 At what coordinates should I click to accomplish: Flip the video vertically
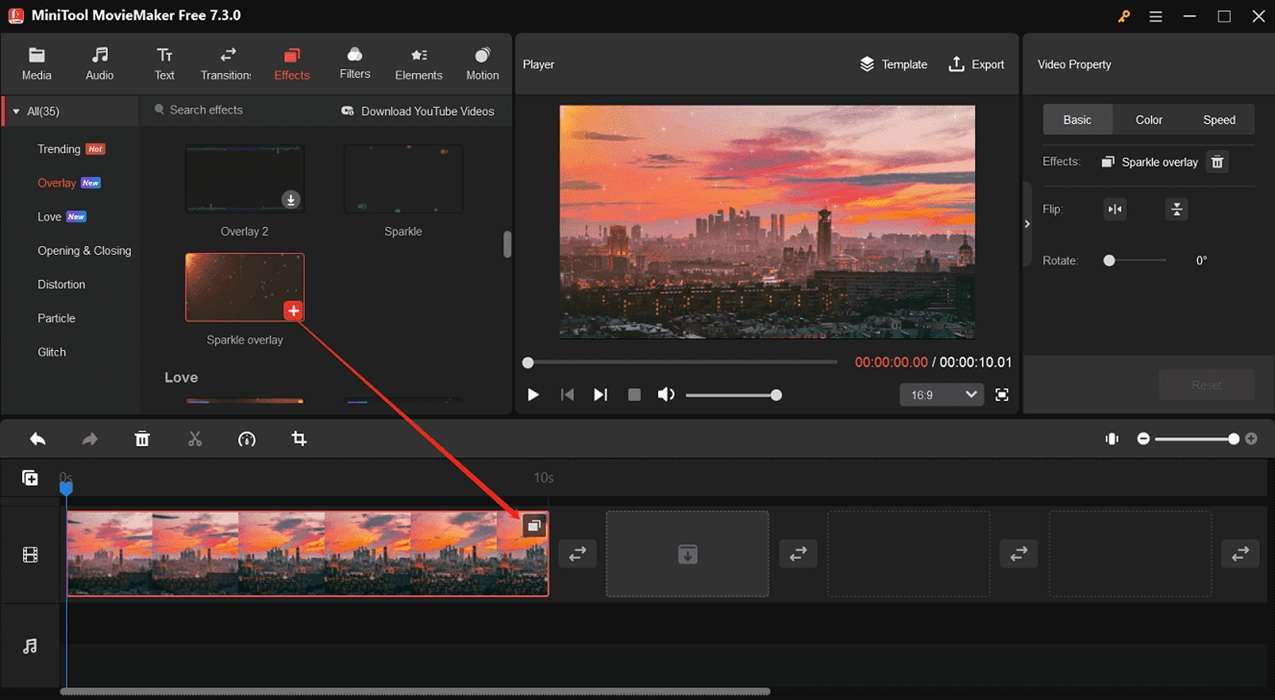[x=1177, y=209]
